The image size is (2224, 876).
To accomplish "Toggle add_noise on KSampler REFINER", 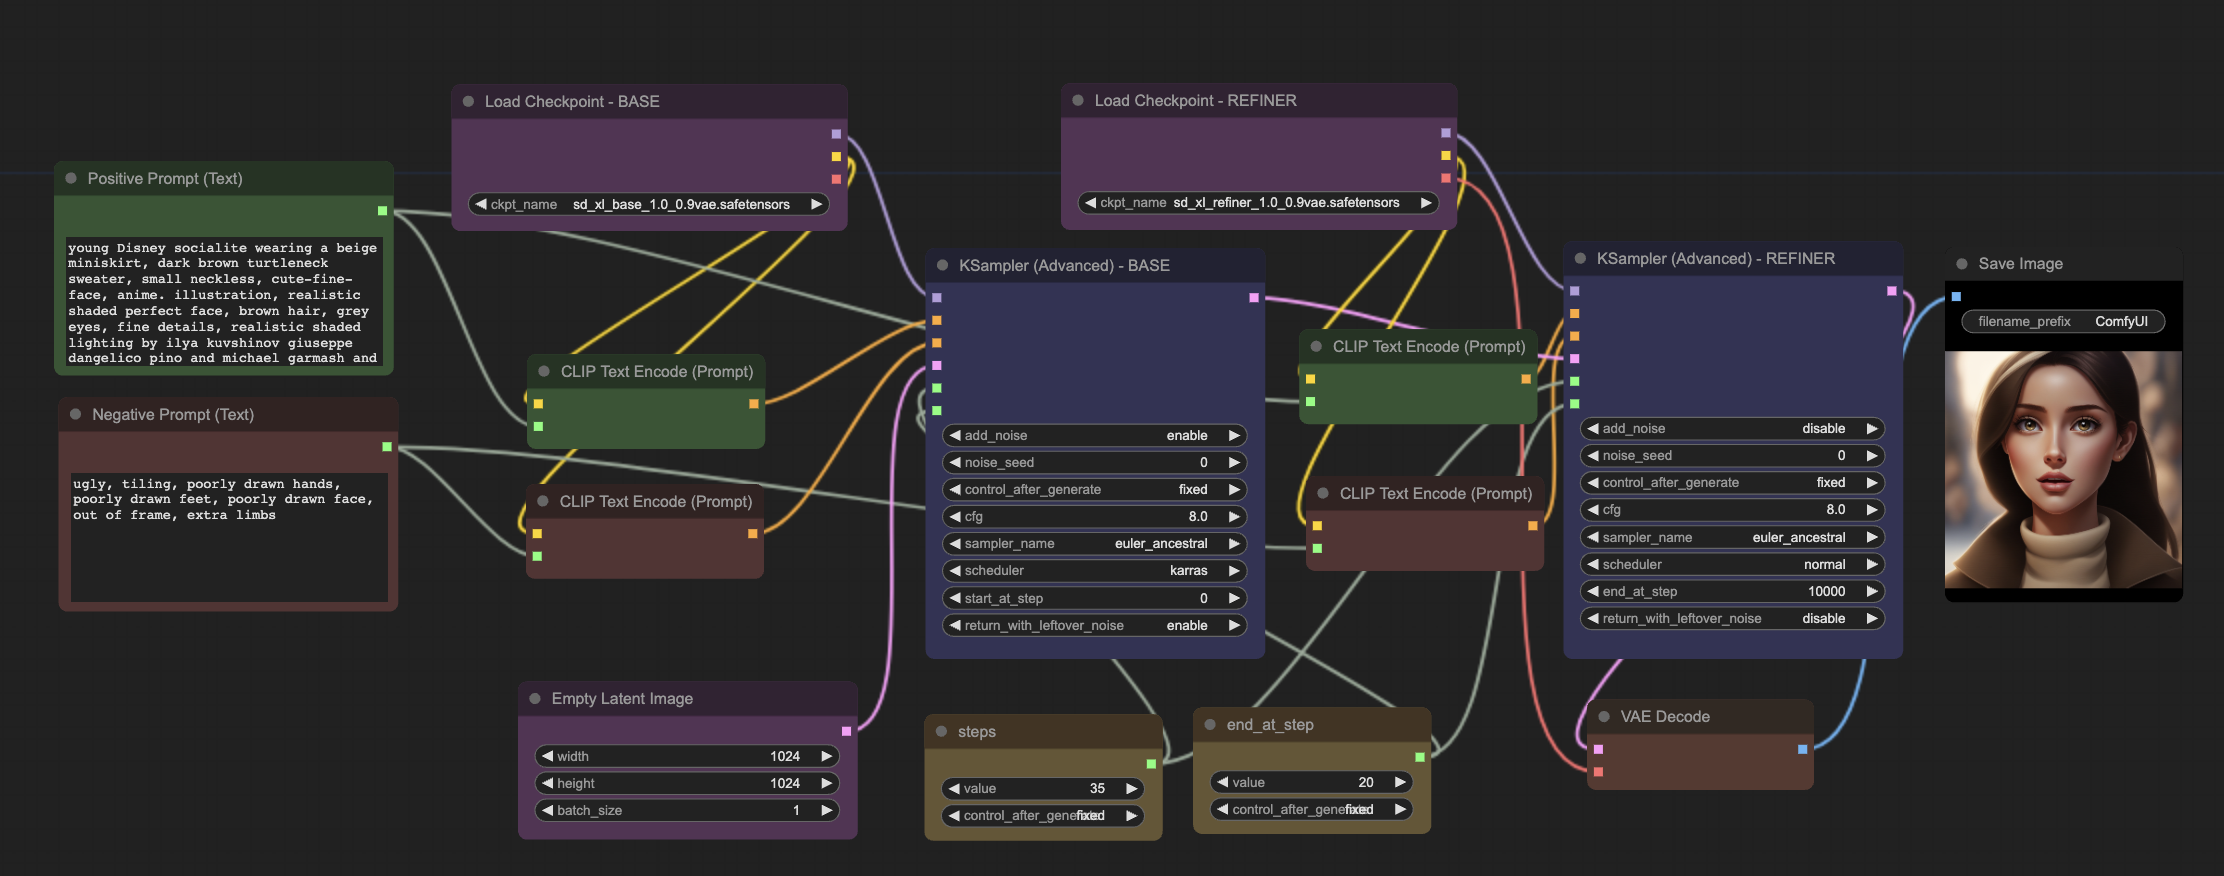I will [x=1732, y=428].
